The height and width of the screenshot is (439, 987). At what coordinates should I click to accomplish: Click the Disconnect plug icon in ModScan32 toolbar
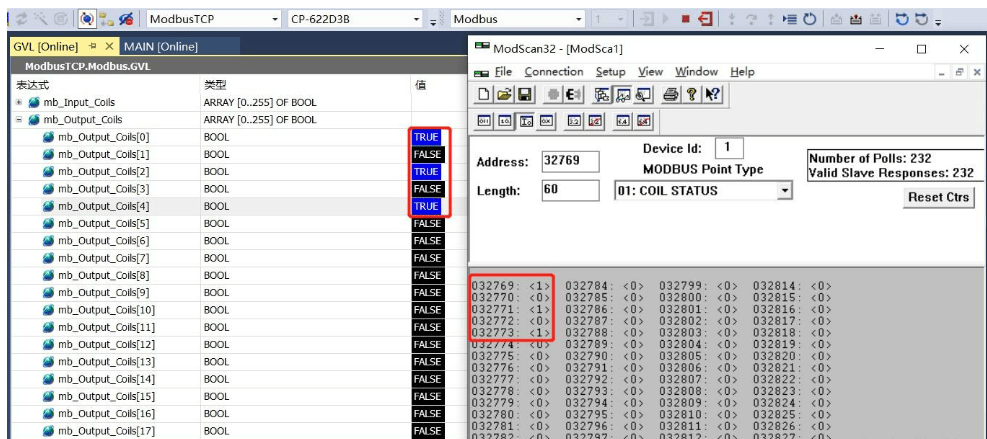coord(575,94)
